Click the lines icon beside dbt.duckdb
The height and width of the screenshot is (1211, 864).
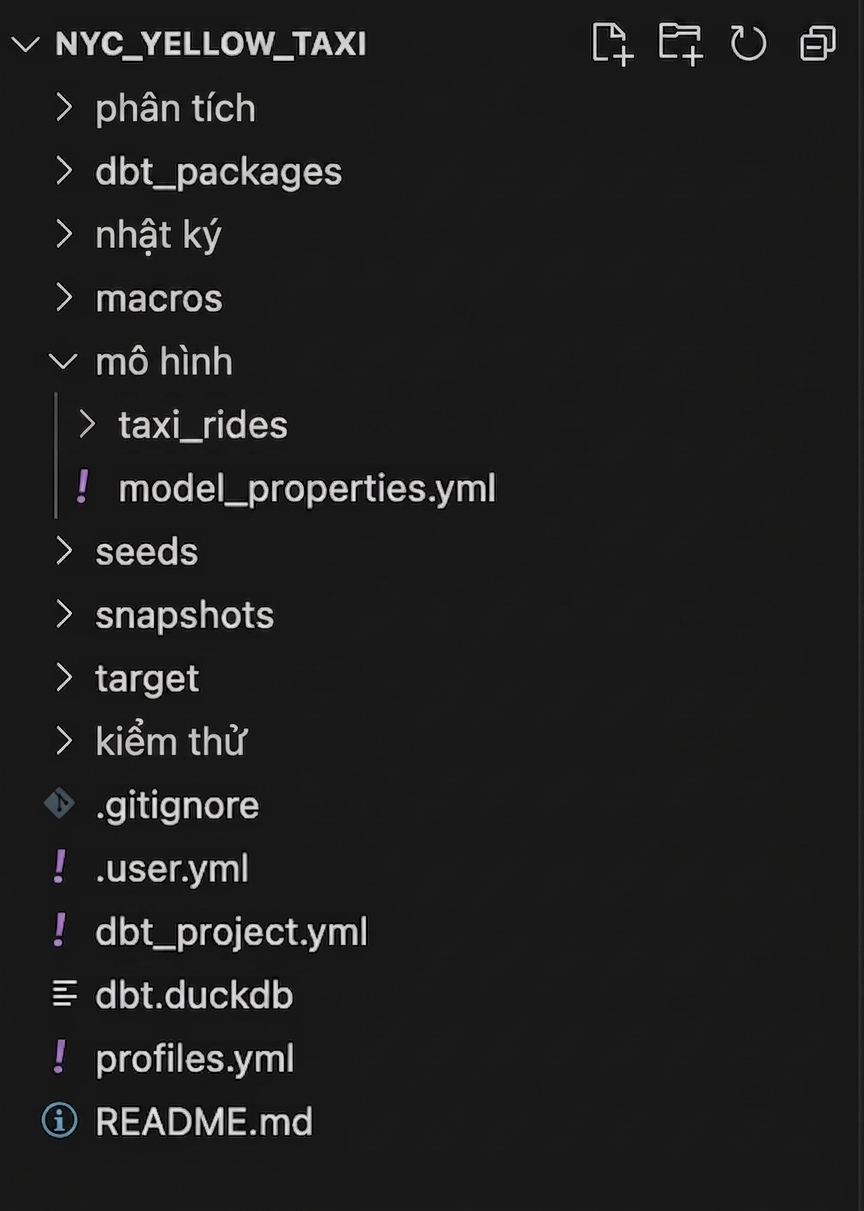click(x=64, y=994)
